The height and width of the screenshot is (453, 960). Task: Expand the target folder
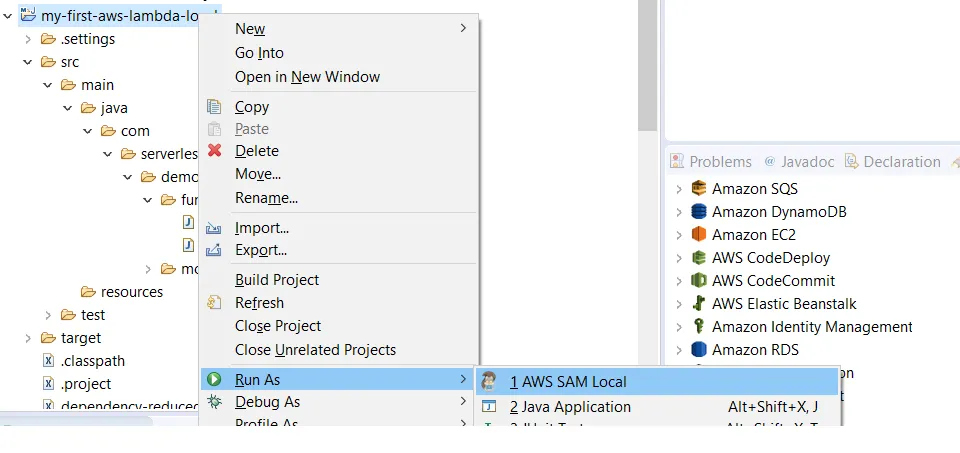[28, 338]
